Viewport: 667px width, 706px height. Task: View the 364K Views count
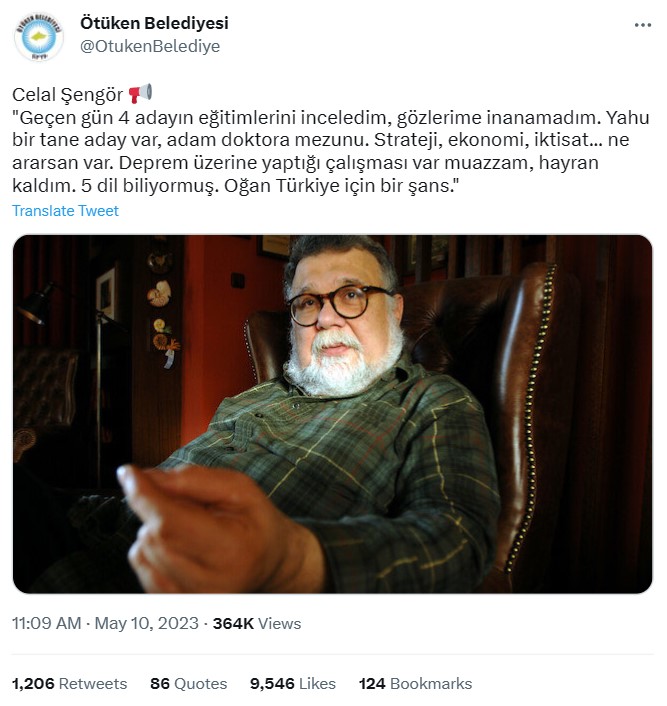click(257, 624)
